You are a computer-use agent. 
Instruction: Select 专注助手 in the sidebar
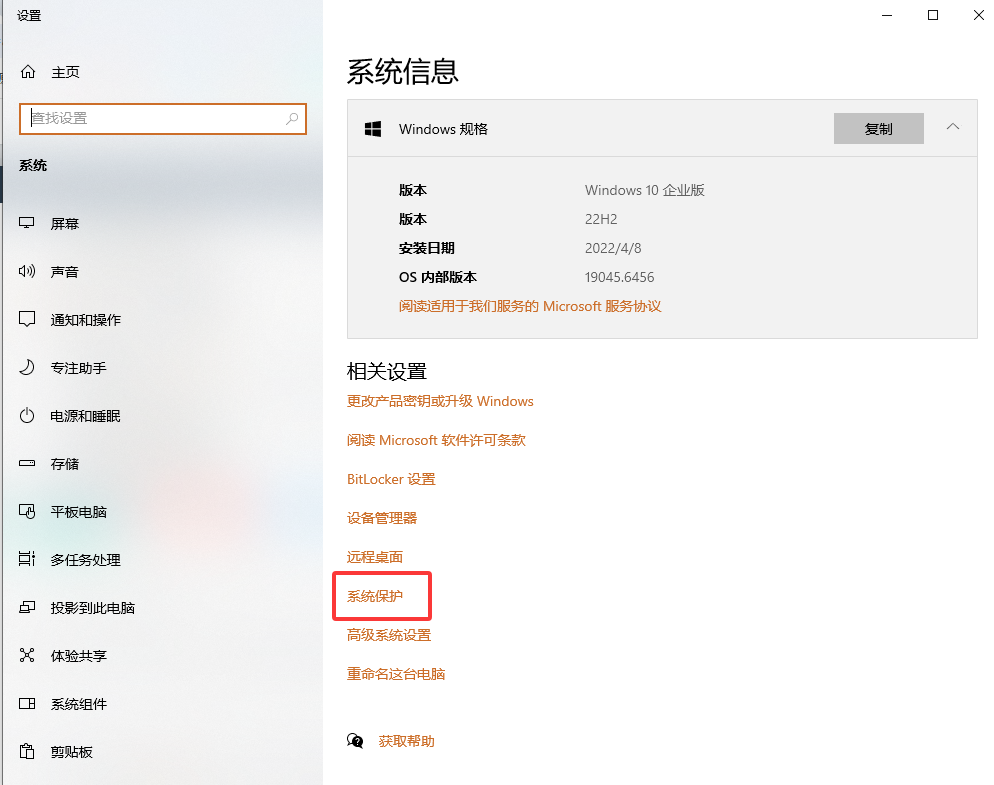[79, 368]
